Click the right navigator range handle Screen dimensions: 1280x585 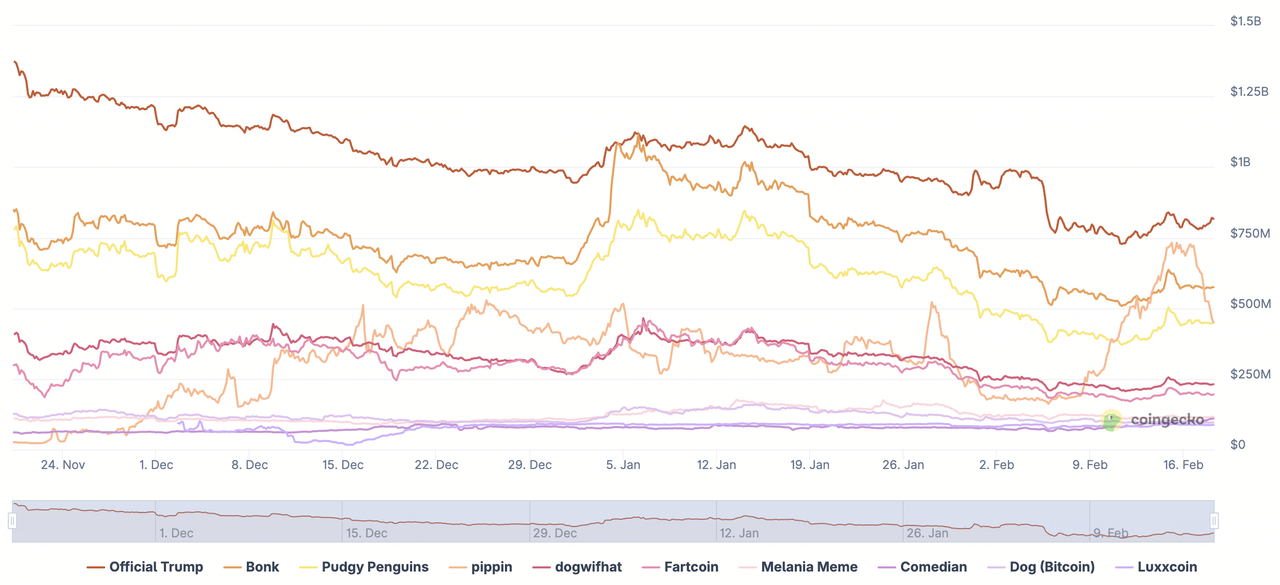pyautogui.click(x=1214, y=521)
